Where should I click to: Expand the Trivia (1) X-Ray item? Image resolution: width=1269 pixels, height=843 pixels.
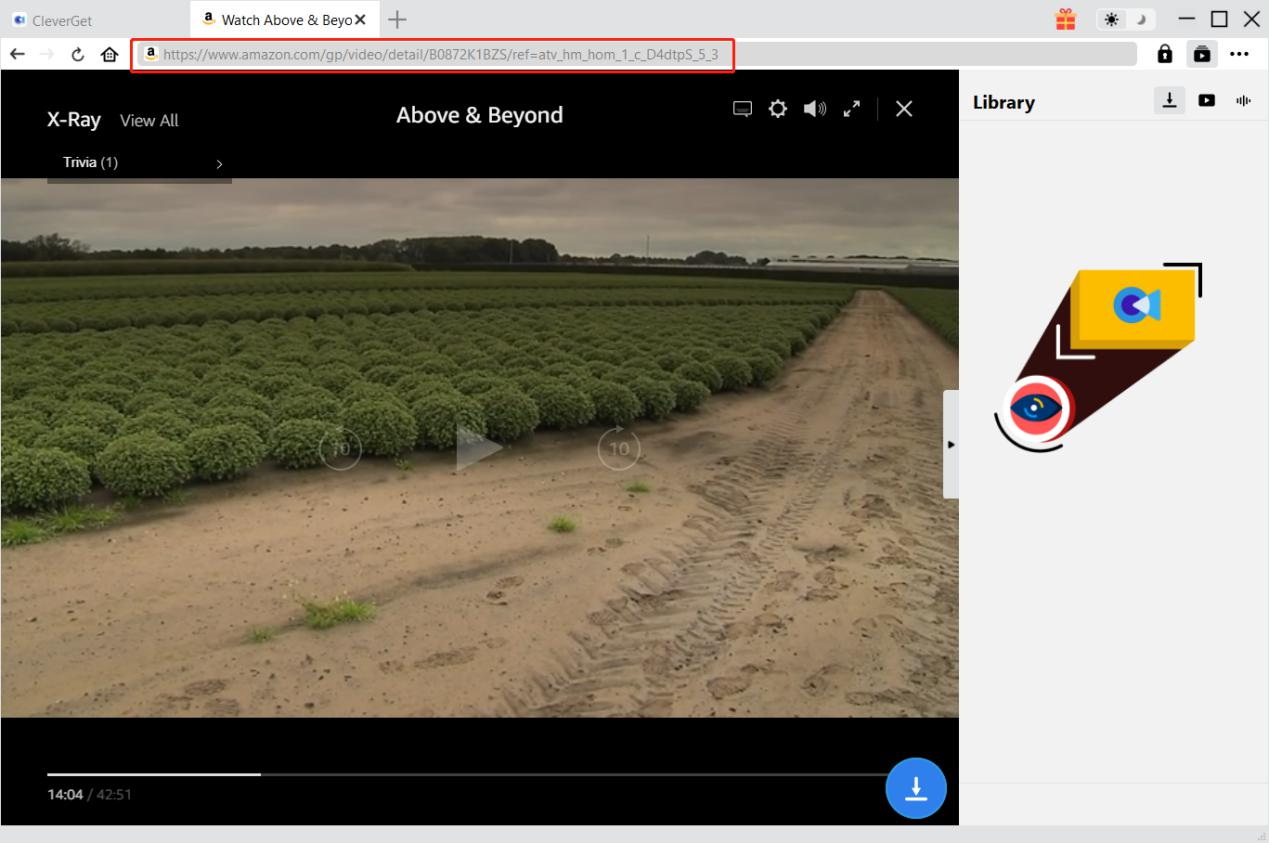pos(140,163)
